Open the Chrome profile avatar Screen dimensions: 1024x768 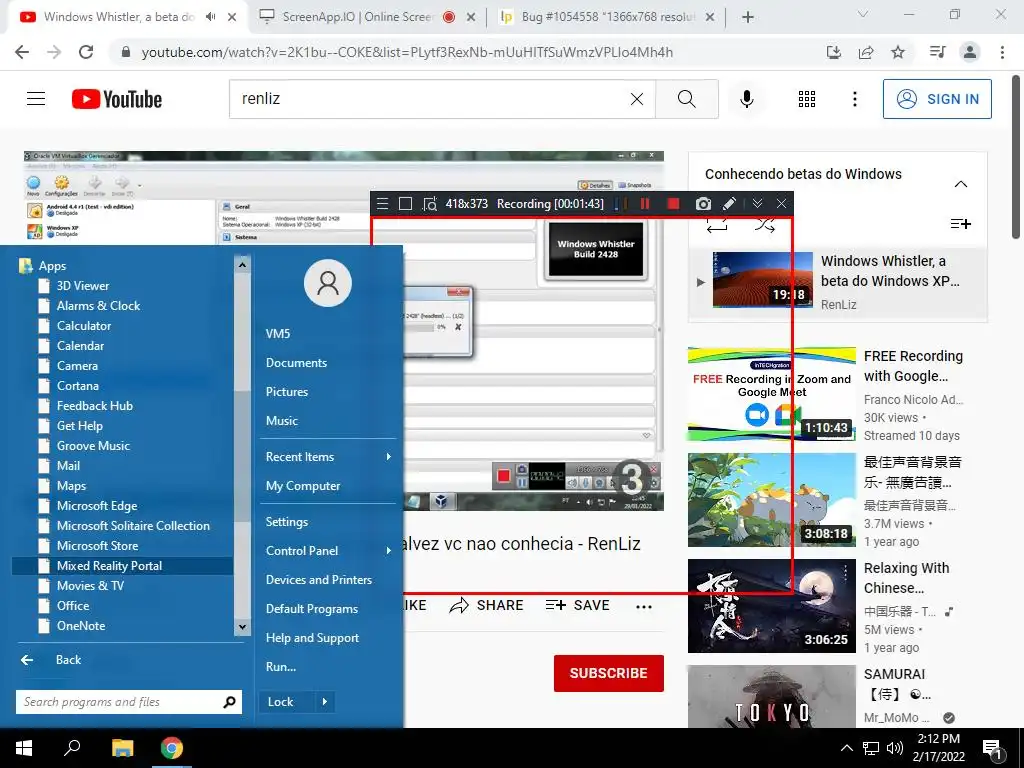970,52
